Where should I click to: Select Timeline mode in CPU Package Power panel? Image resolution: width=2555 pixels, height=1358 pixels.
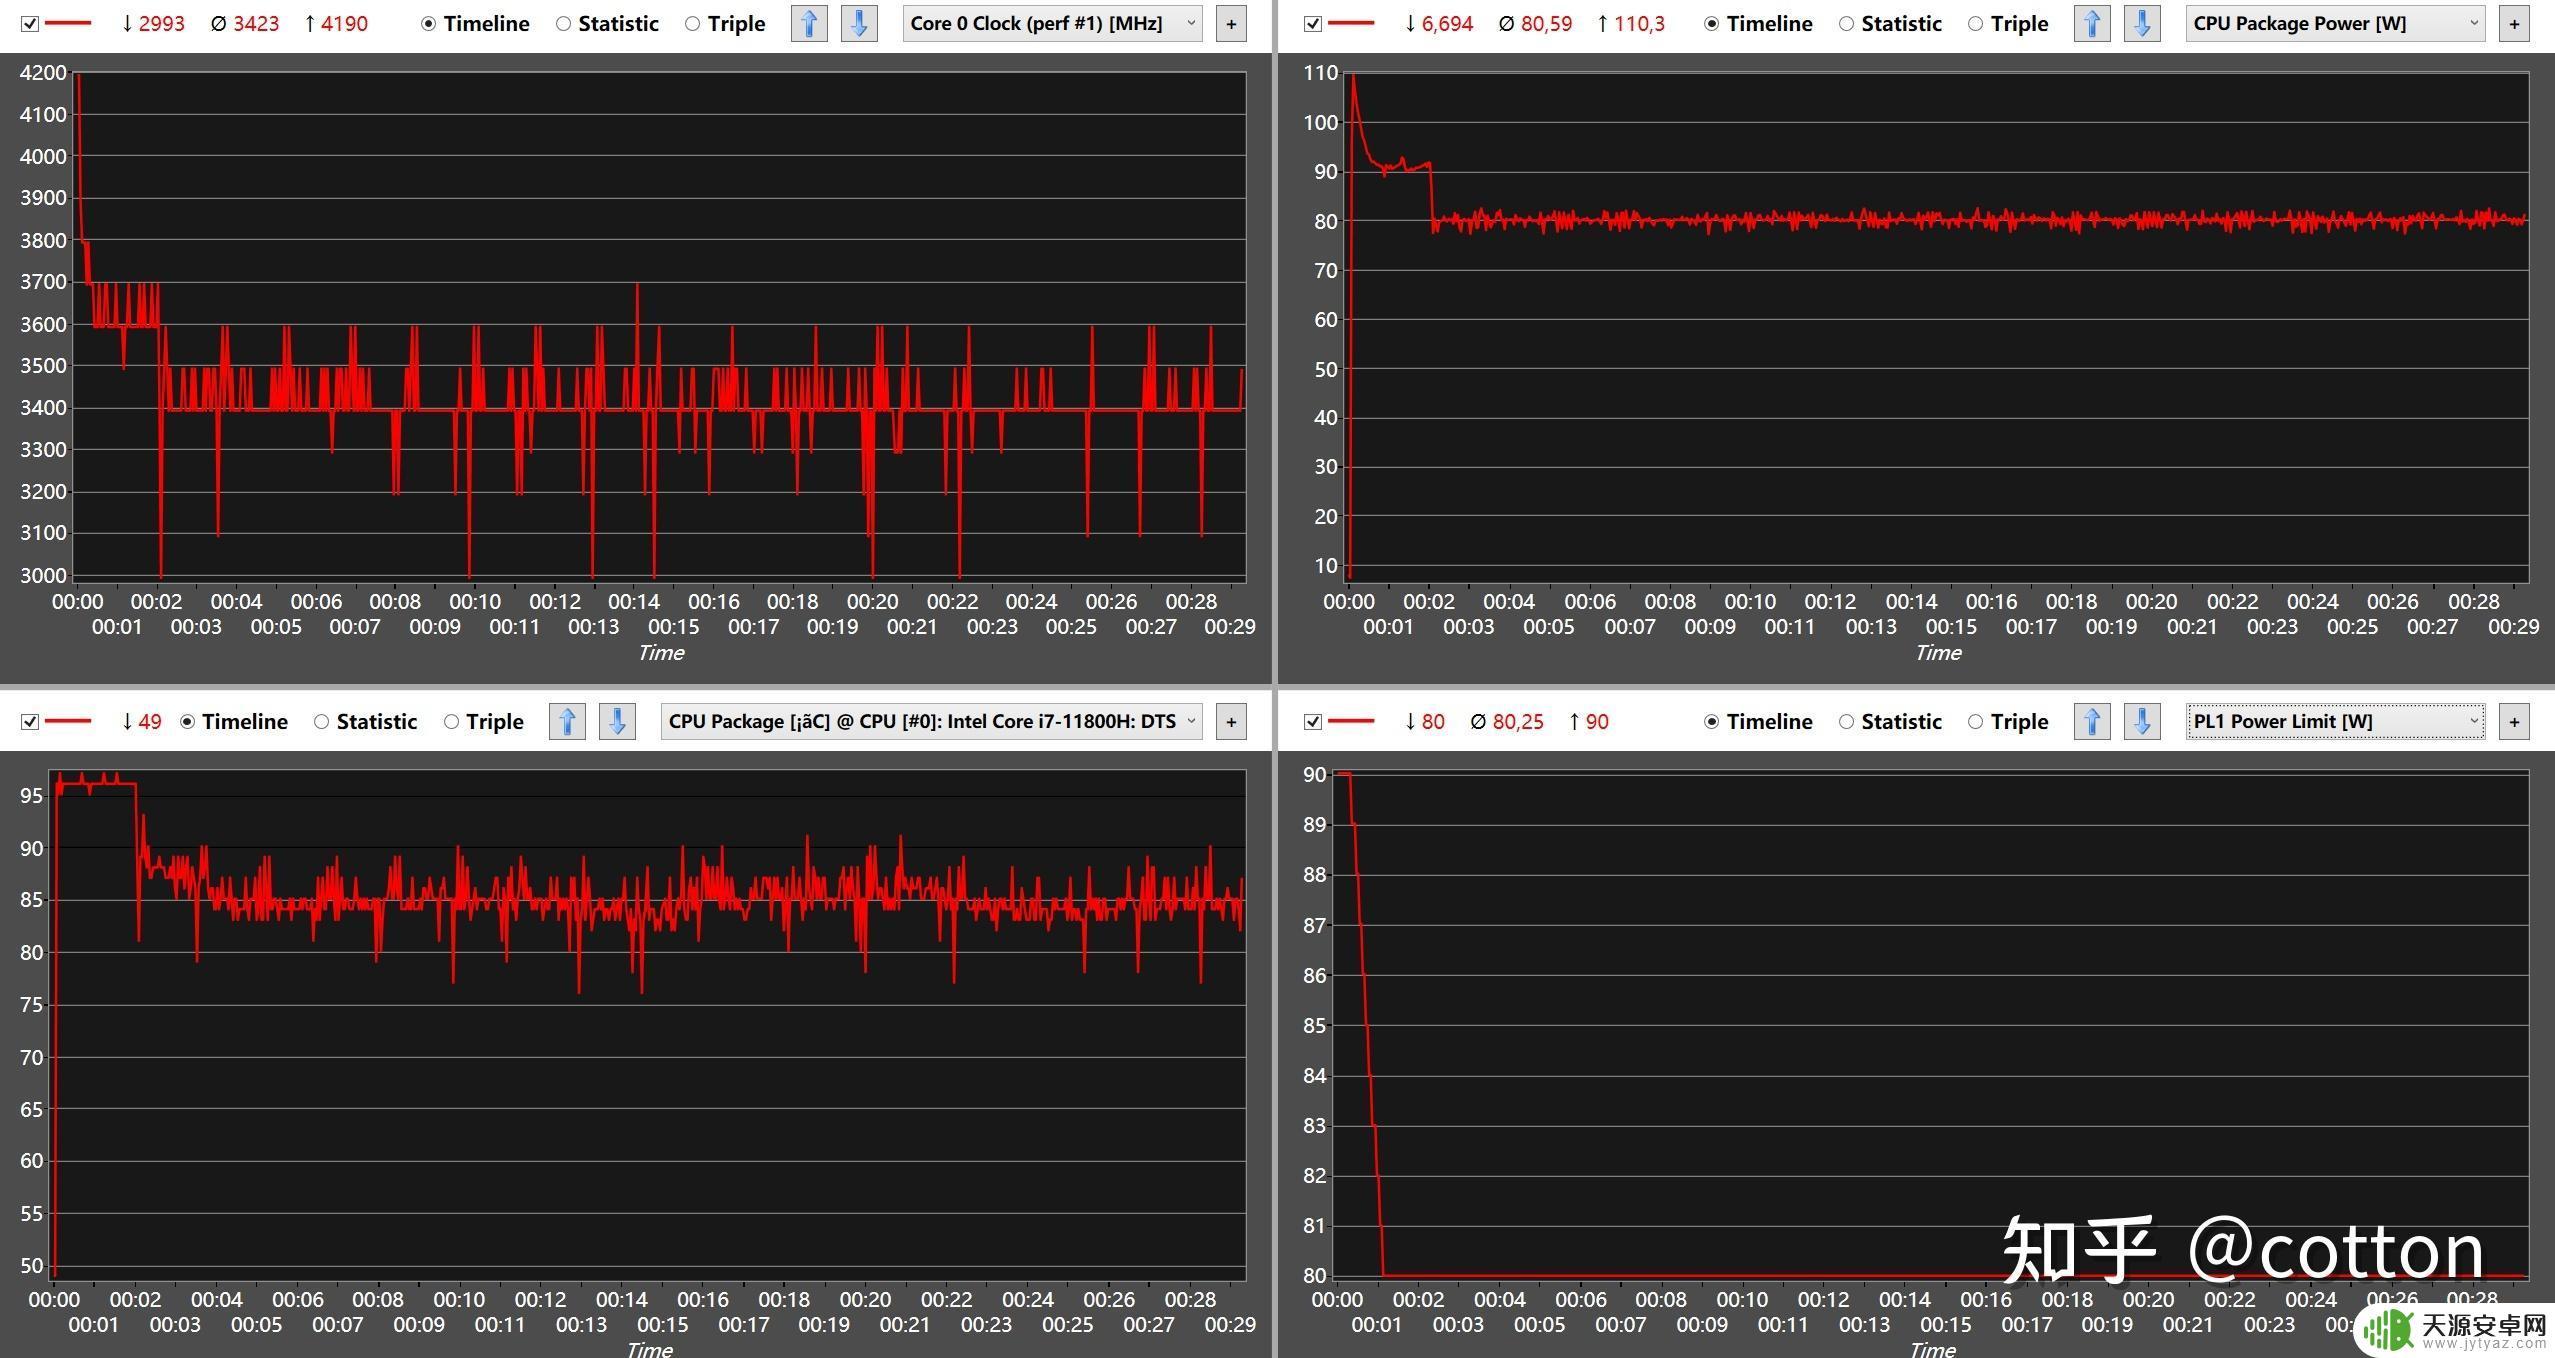click(x=1758, y=23)
